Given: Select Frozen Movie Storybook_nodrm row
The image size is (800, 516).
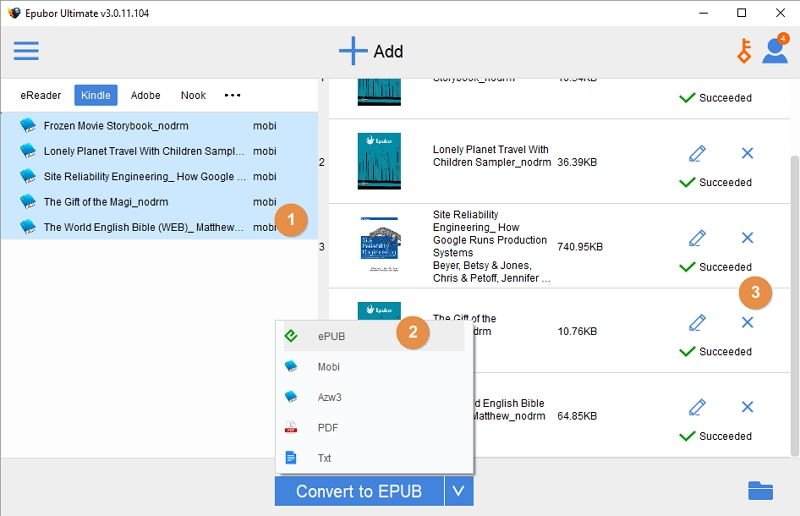Looking at the screenshot, I should click(159, 126).
